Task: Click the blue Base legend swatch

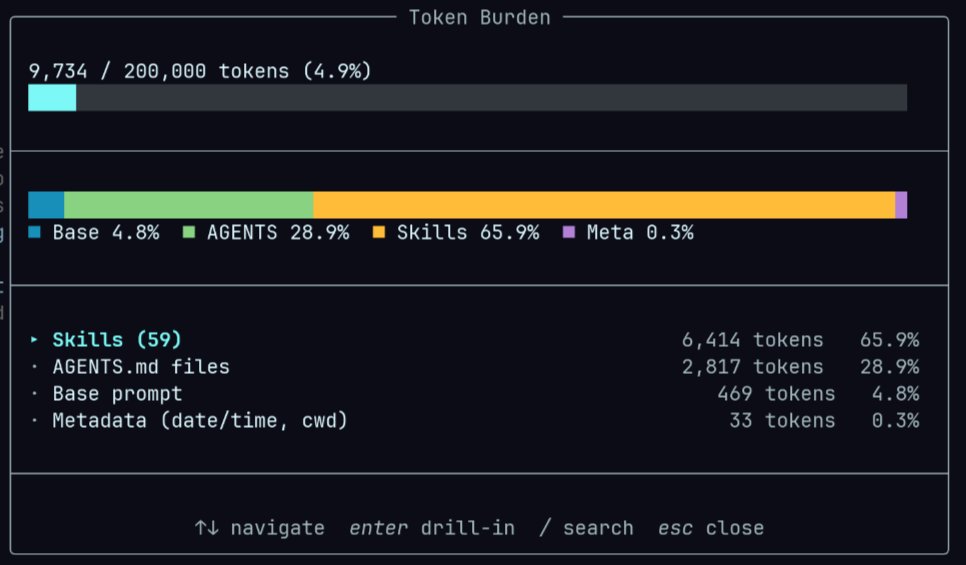Action: (x=34, y=232)
